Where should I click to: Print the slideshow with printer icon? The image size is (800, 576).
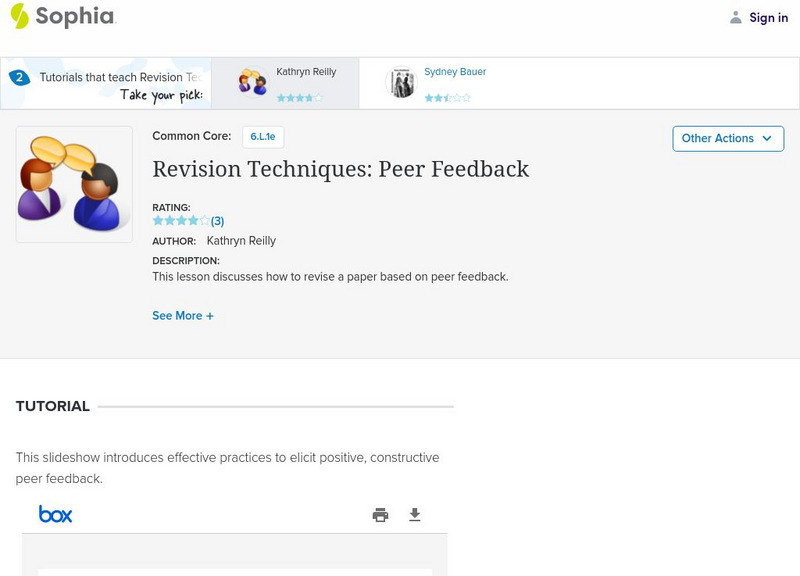point(380,515)
